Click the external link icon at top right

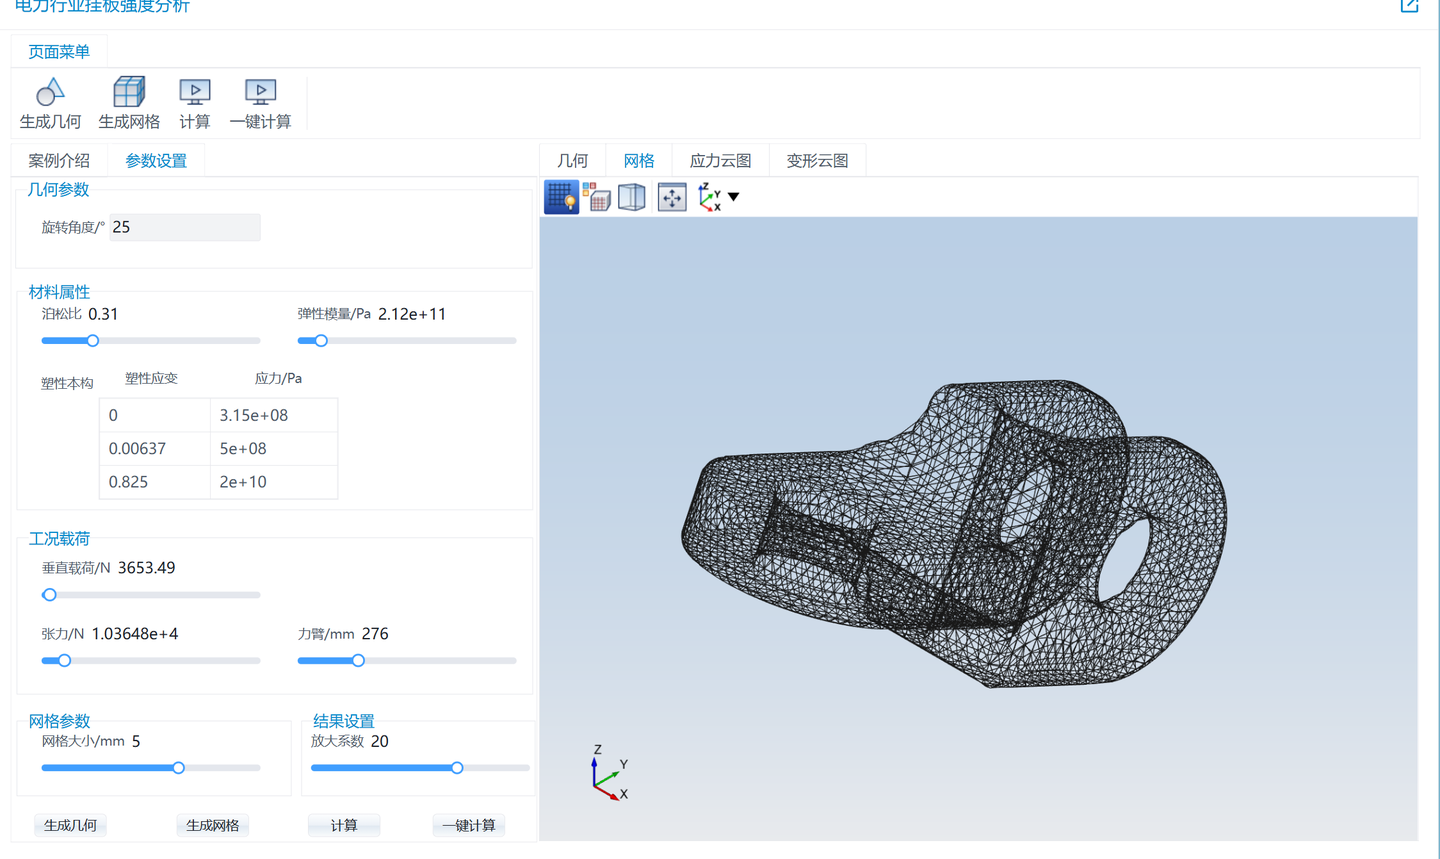[1409, 6]
